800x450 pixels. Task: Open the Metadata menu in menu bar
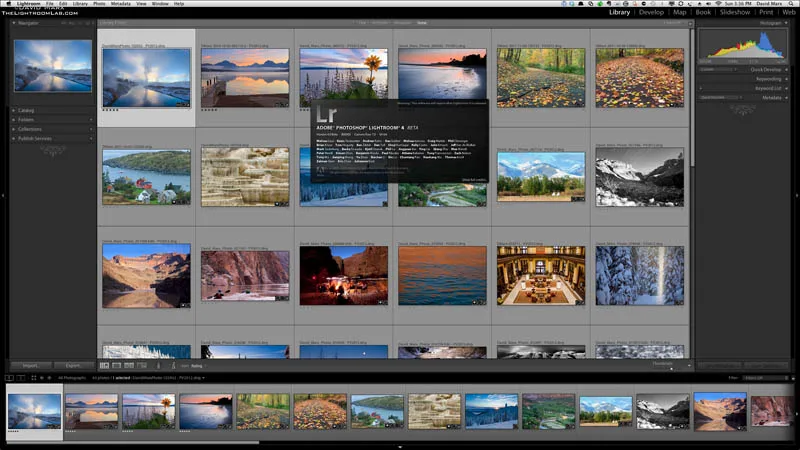click(120, 4)
